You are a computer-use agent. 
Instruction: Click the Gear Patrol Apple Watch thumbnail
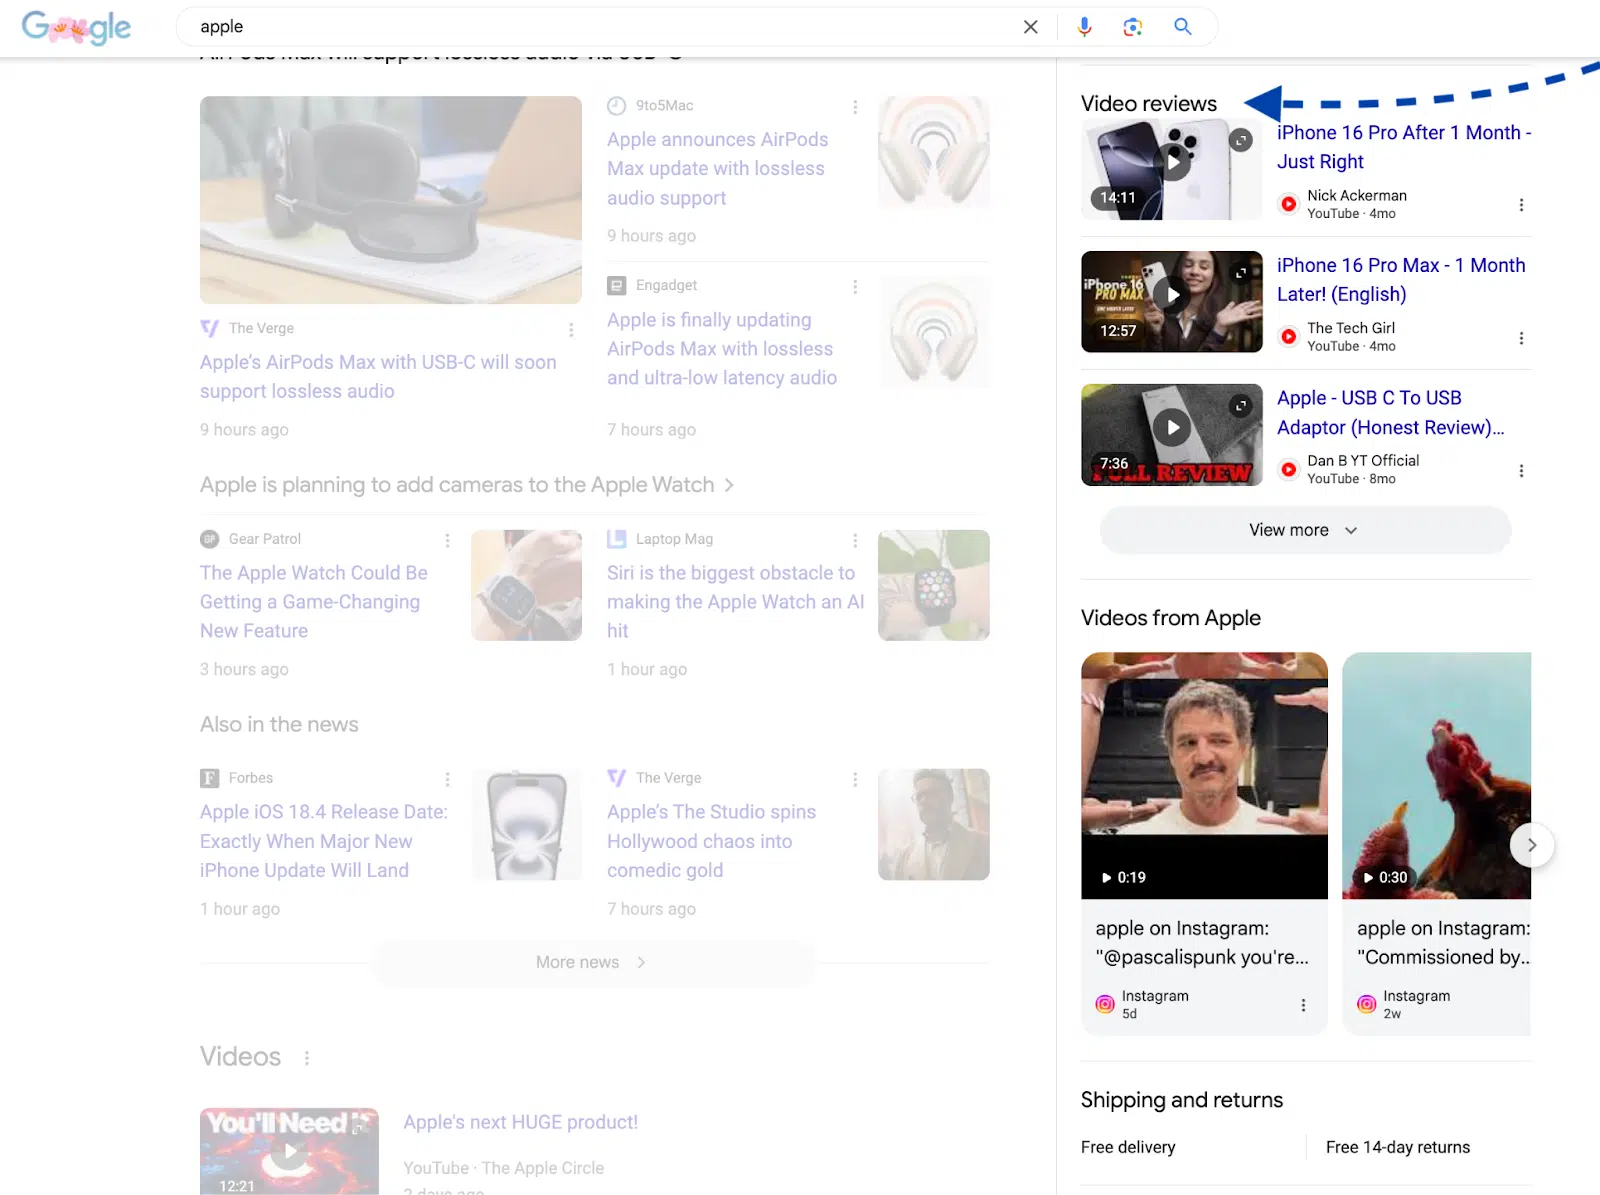pos(526,585)
